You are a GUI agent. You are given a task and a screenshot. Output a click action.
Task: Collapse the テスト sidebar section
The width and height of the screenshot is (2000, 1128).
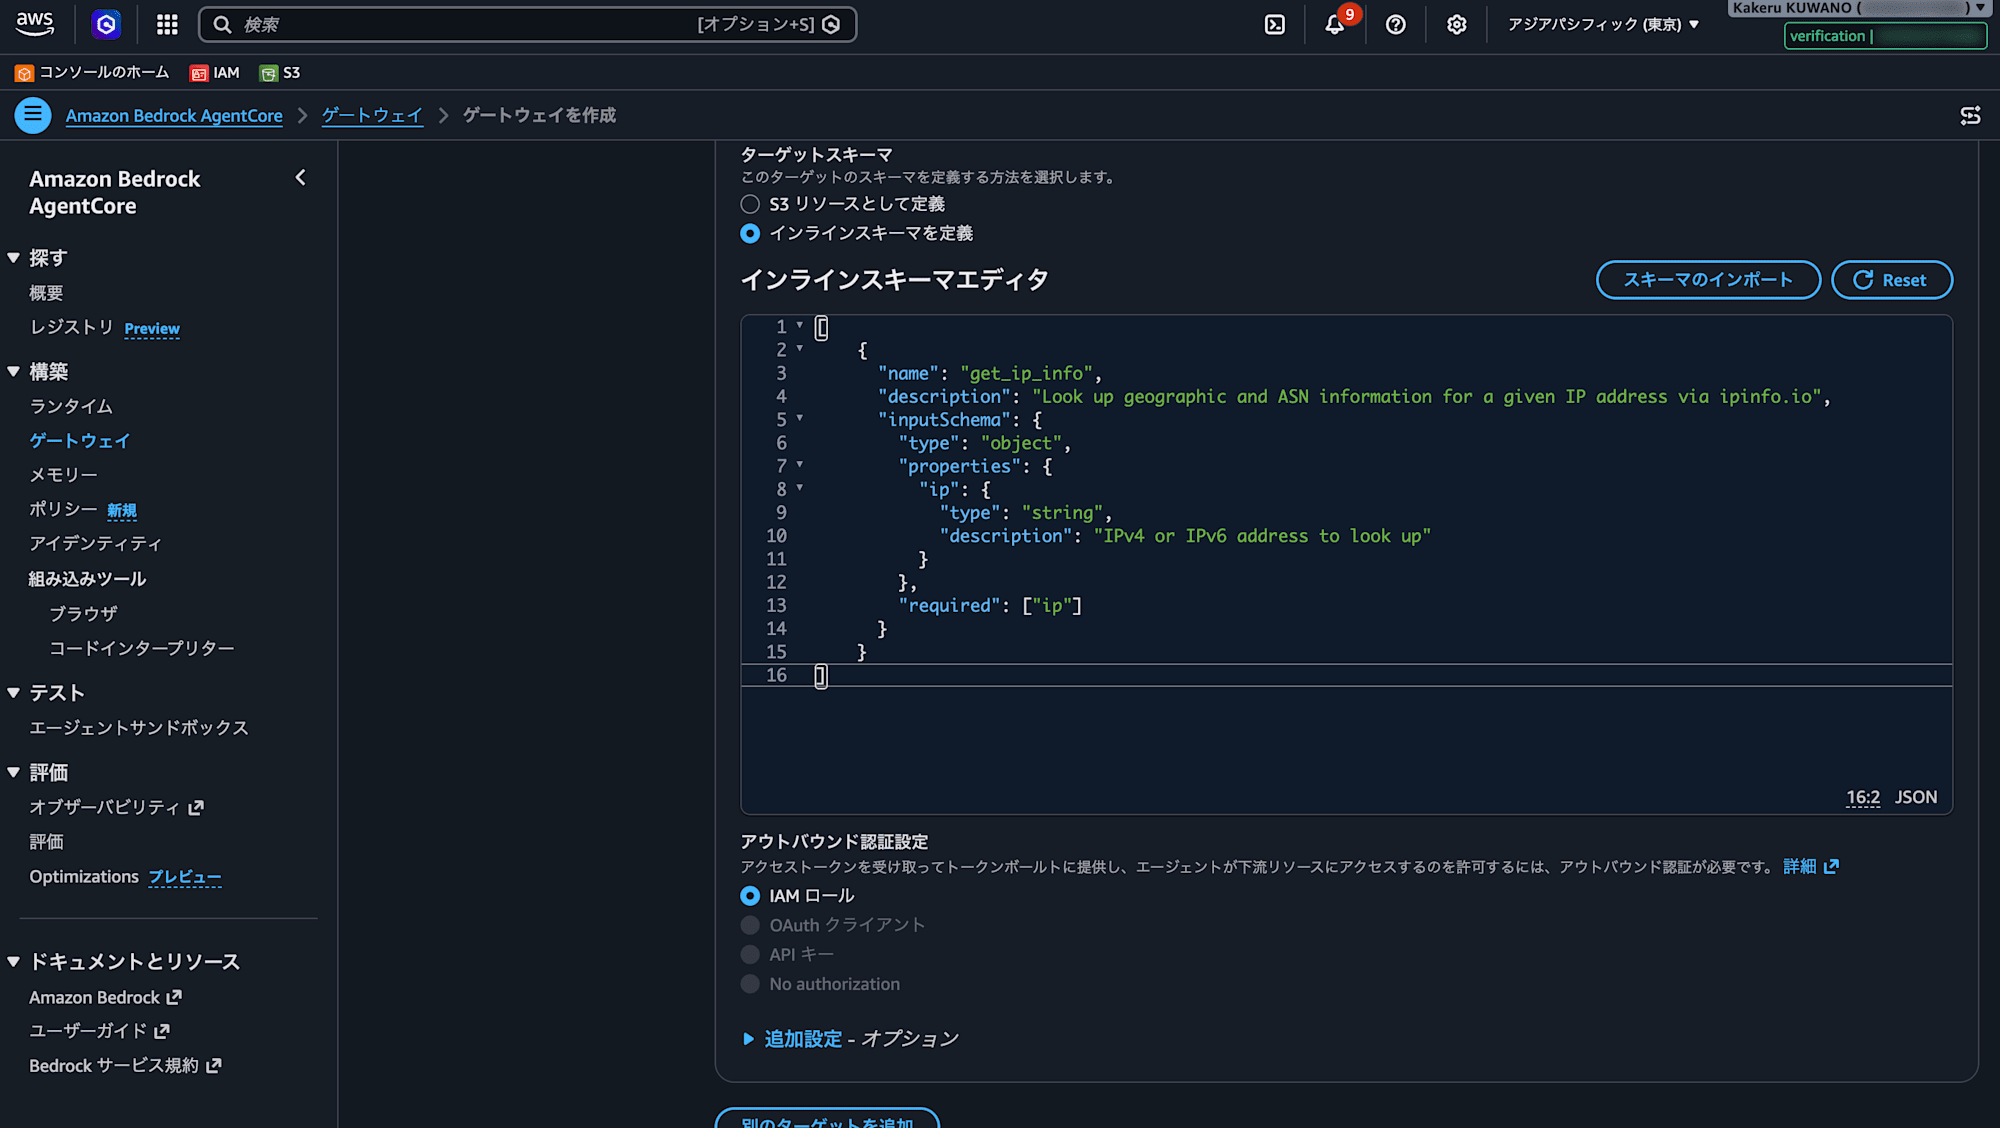coord(14,693)
